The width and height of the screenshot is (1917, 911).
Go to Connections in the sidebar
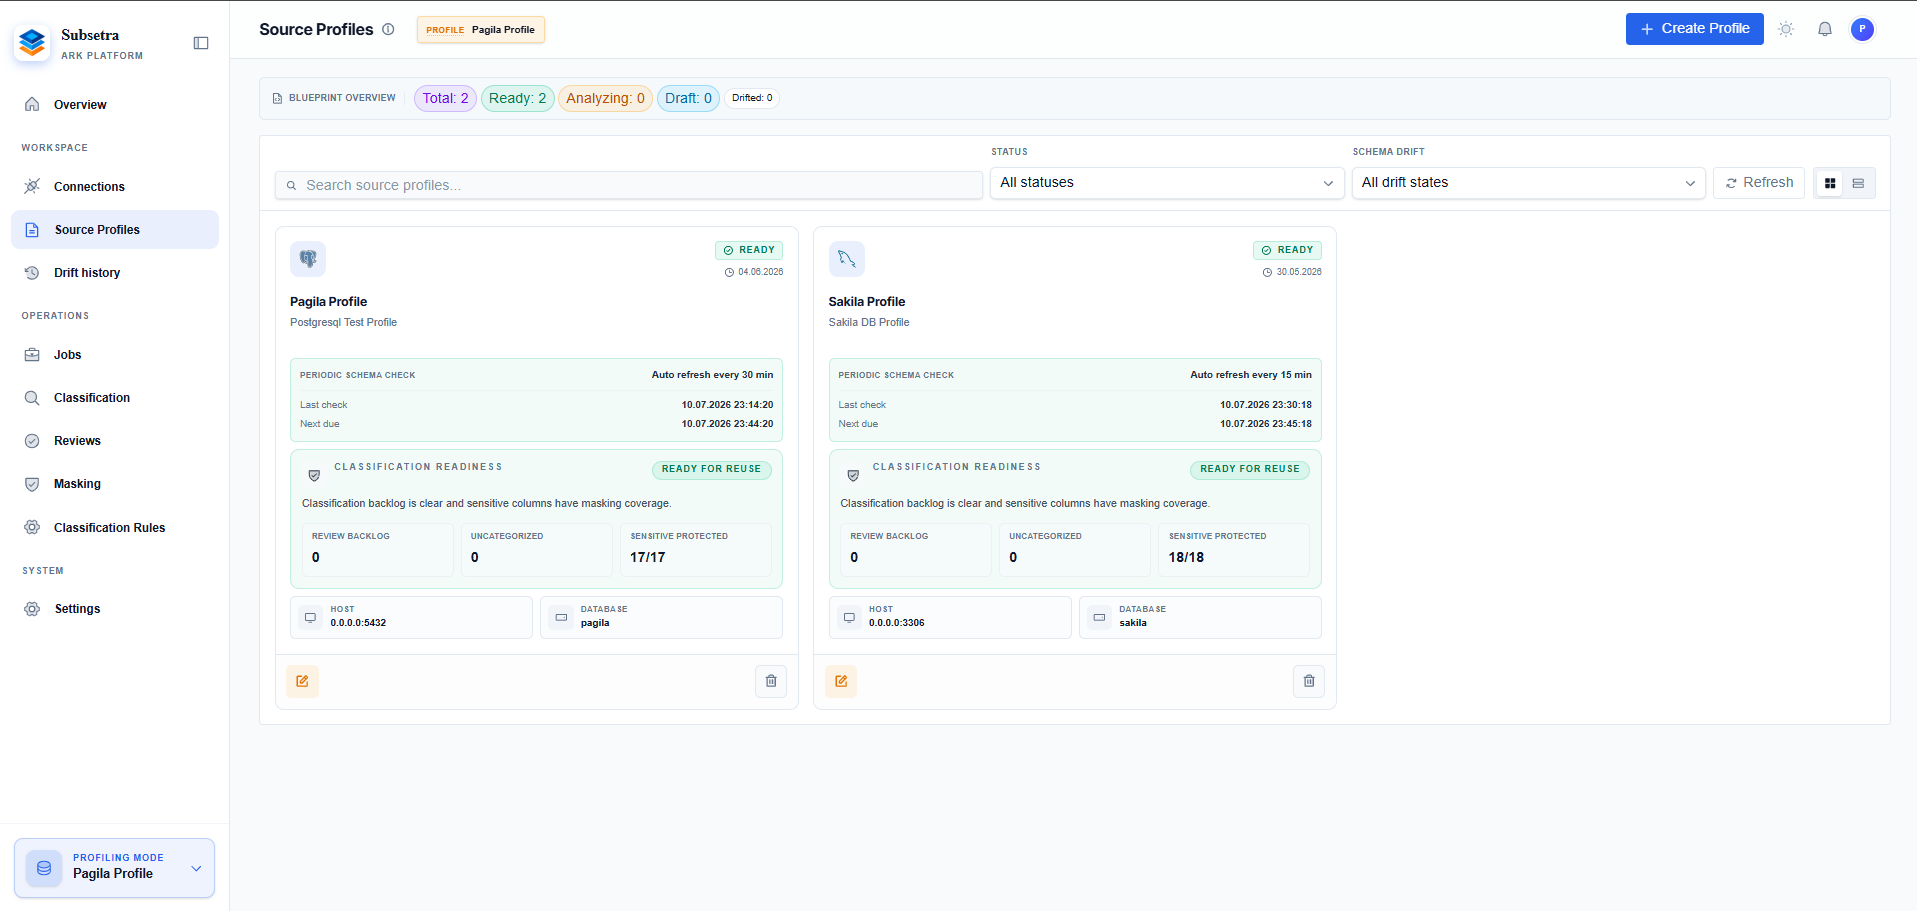tap(115, 187)
